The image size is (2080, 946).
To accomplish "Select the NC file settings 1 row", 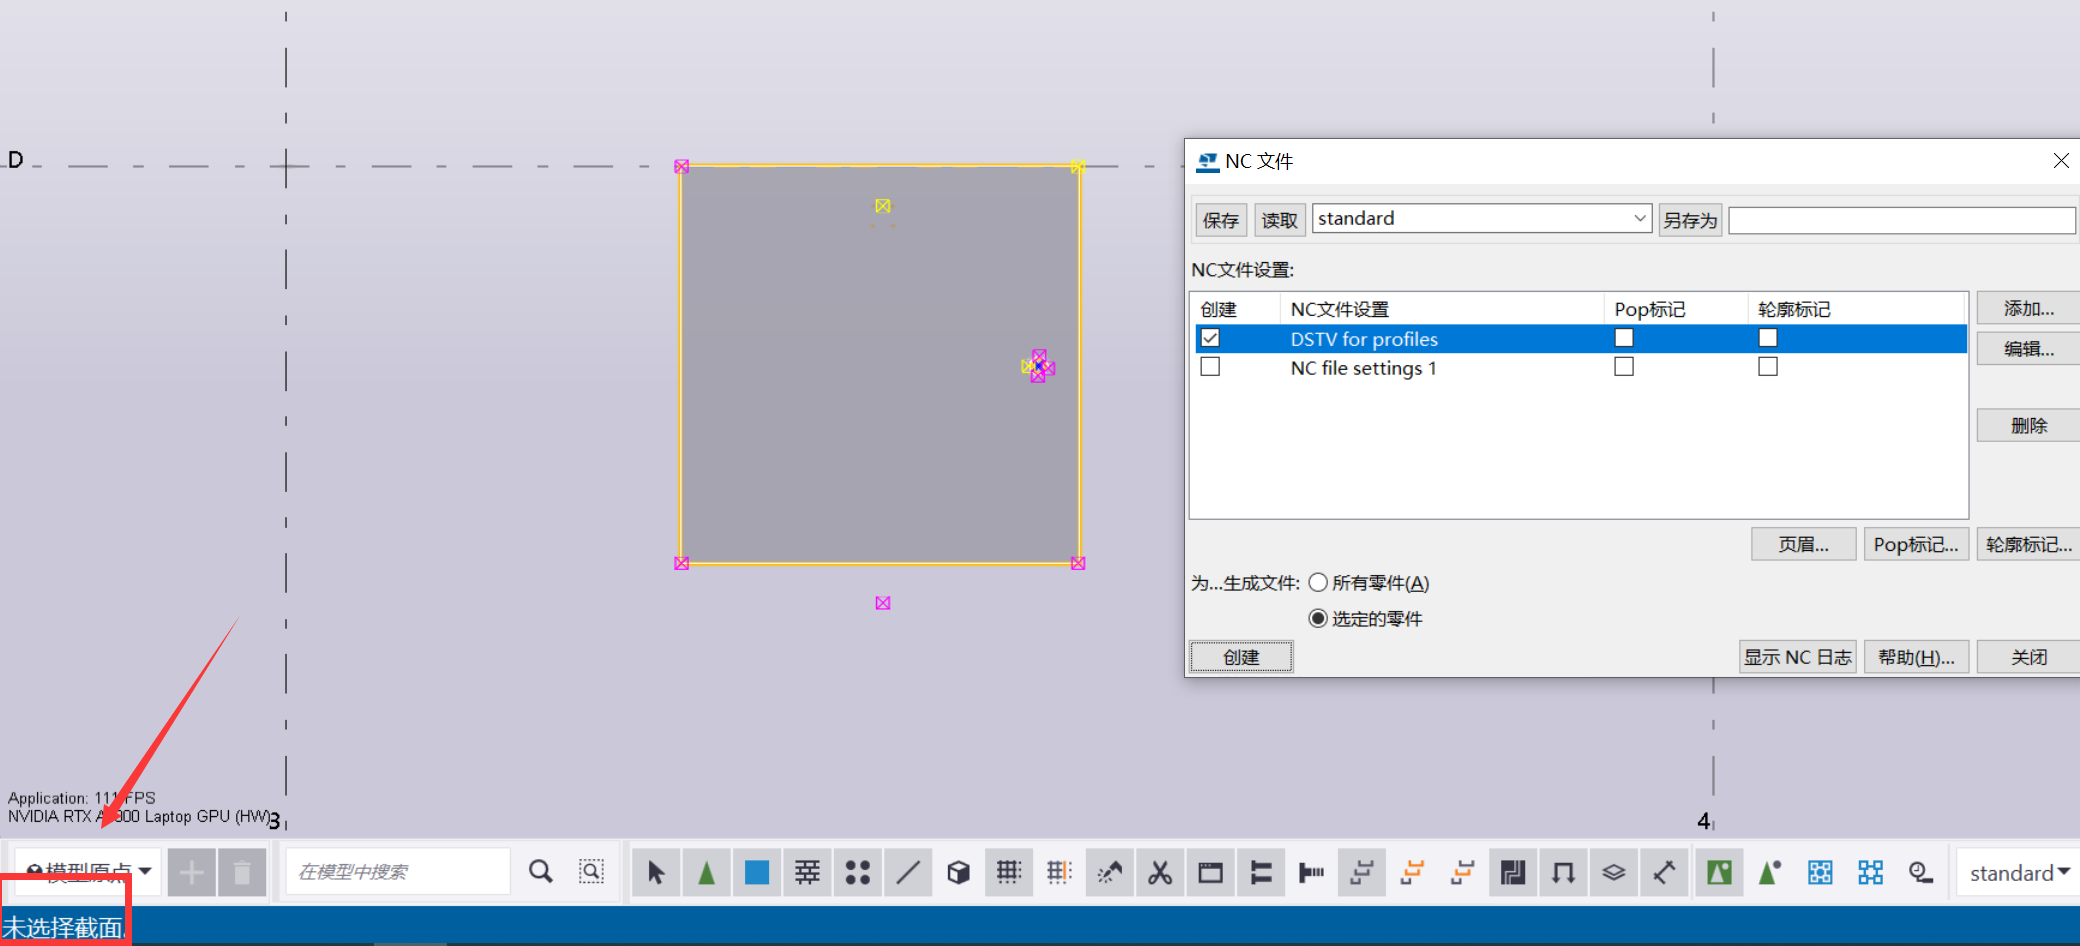I will [x=1579, y=368].
